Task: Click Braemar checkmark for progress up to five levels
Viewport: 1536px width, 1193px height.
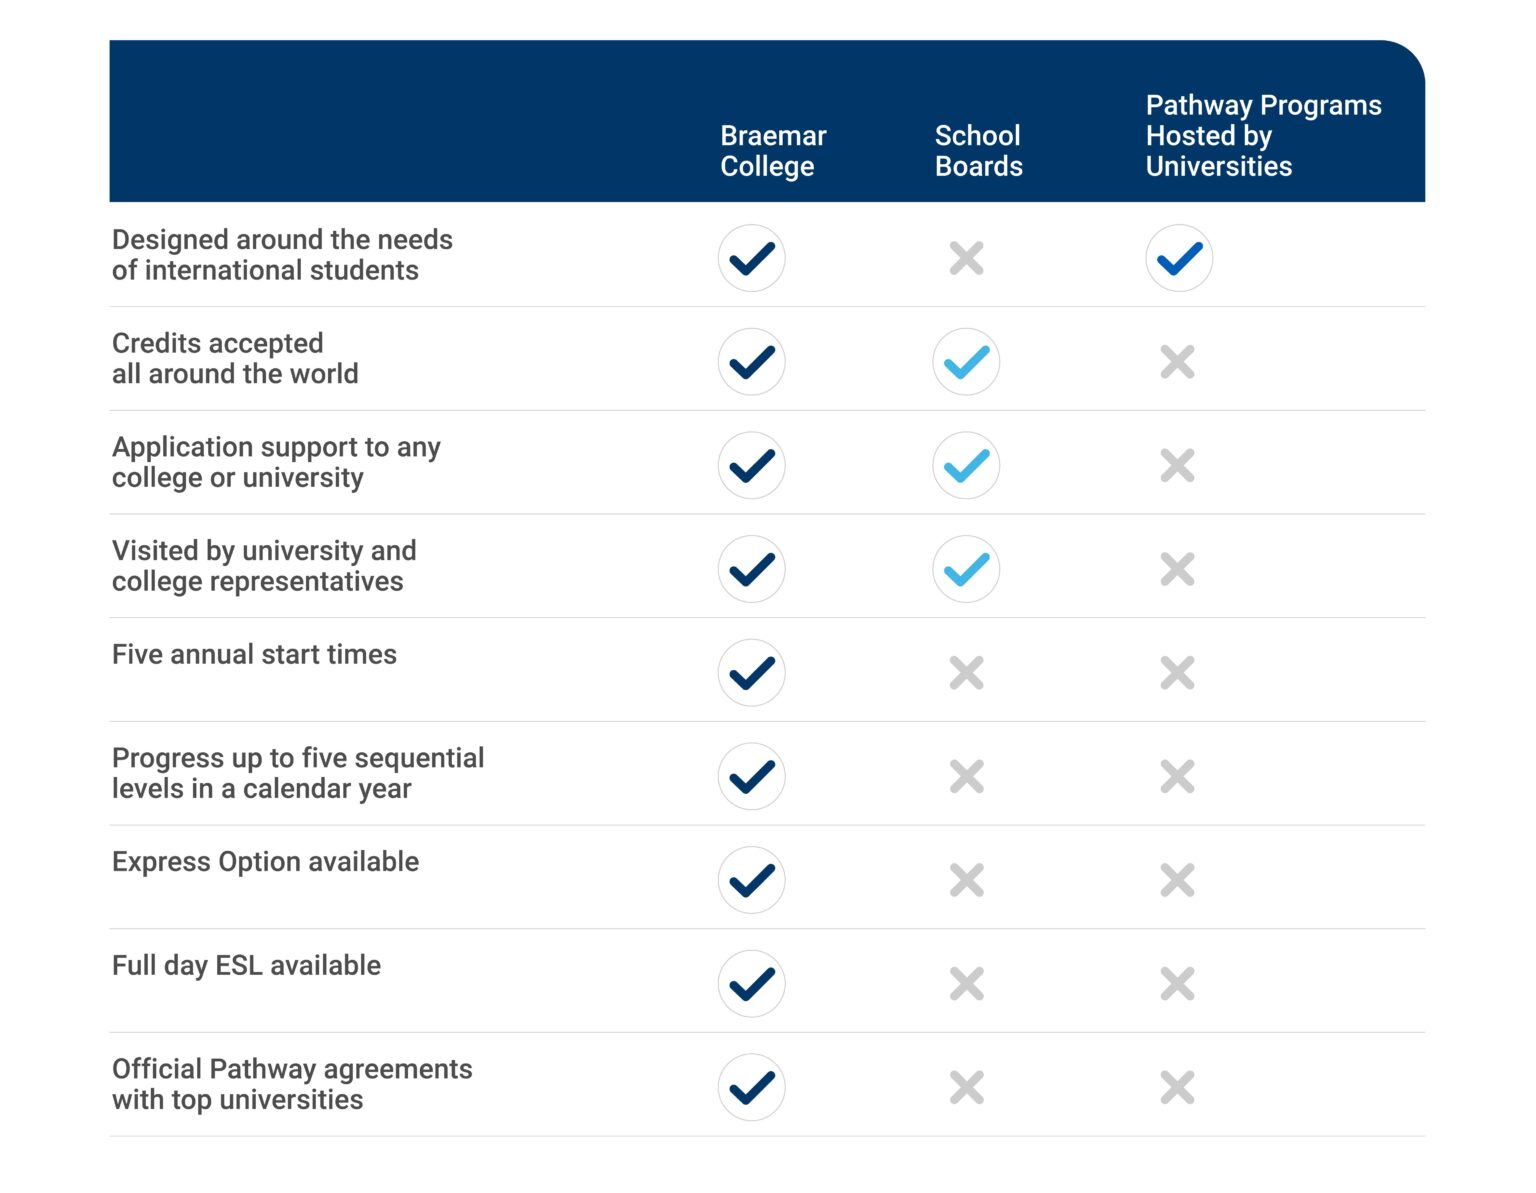Action: point(751,777)
